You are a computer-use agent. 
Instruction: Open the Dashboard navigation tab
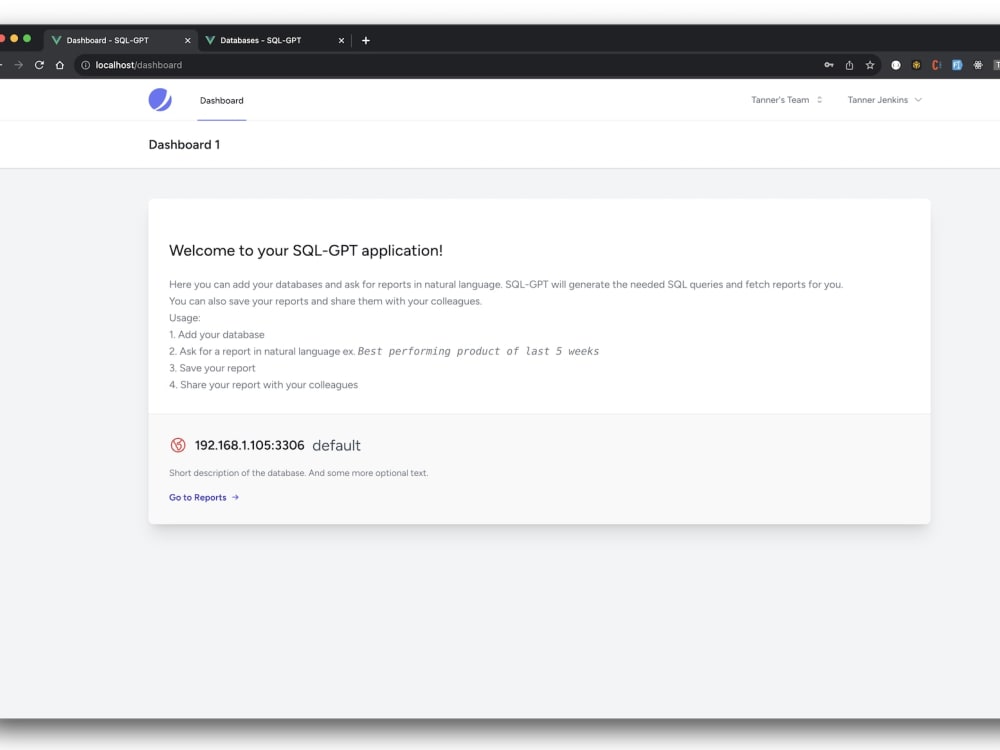[x=221, y=100]
